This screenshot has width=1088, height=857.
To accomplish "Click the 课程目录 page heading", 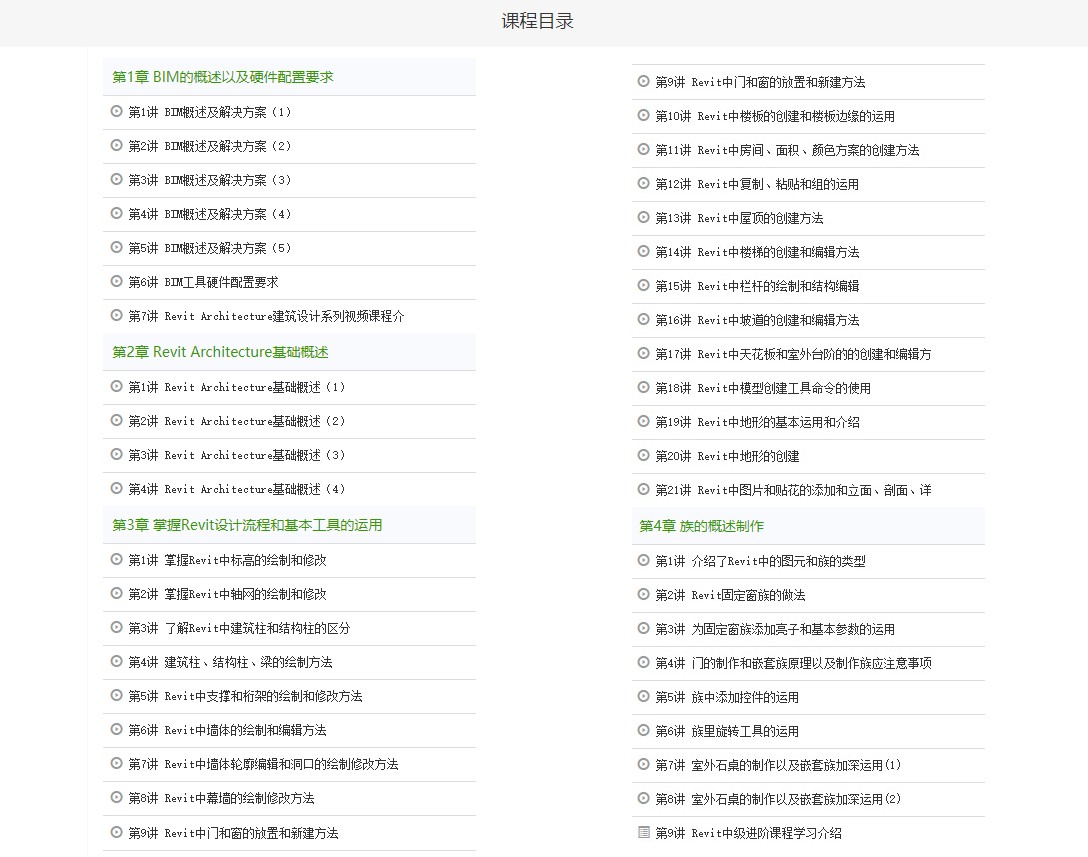I will pos(537,21).
